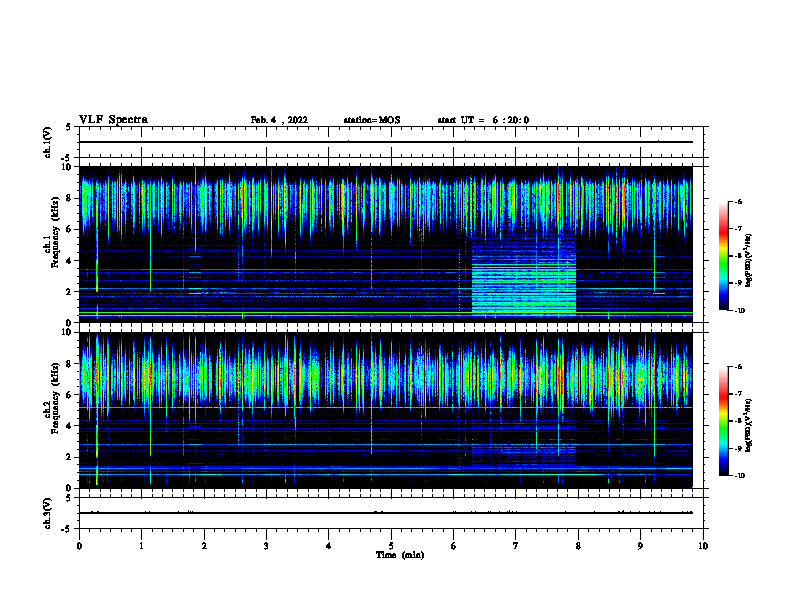Click the time axis tick label '6'
The height and width of the screenshot is (612, 792).
(454, 546)
